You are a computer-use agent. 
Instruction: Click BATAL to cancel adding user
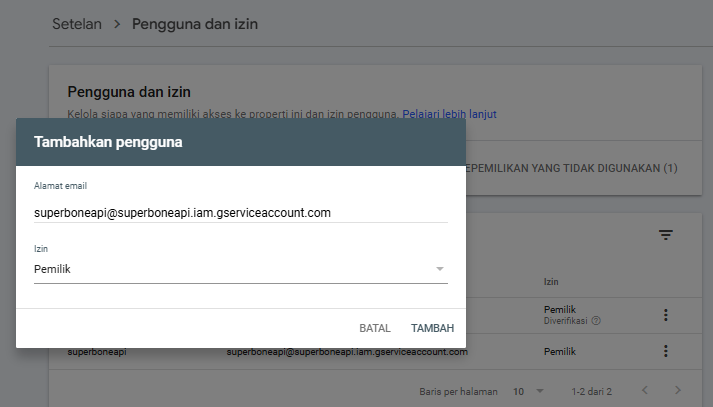click(x=375, y=328)
